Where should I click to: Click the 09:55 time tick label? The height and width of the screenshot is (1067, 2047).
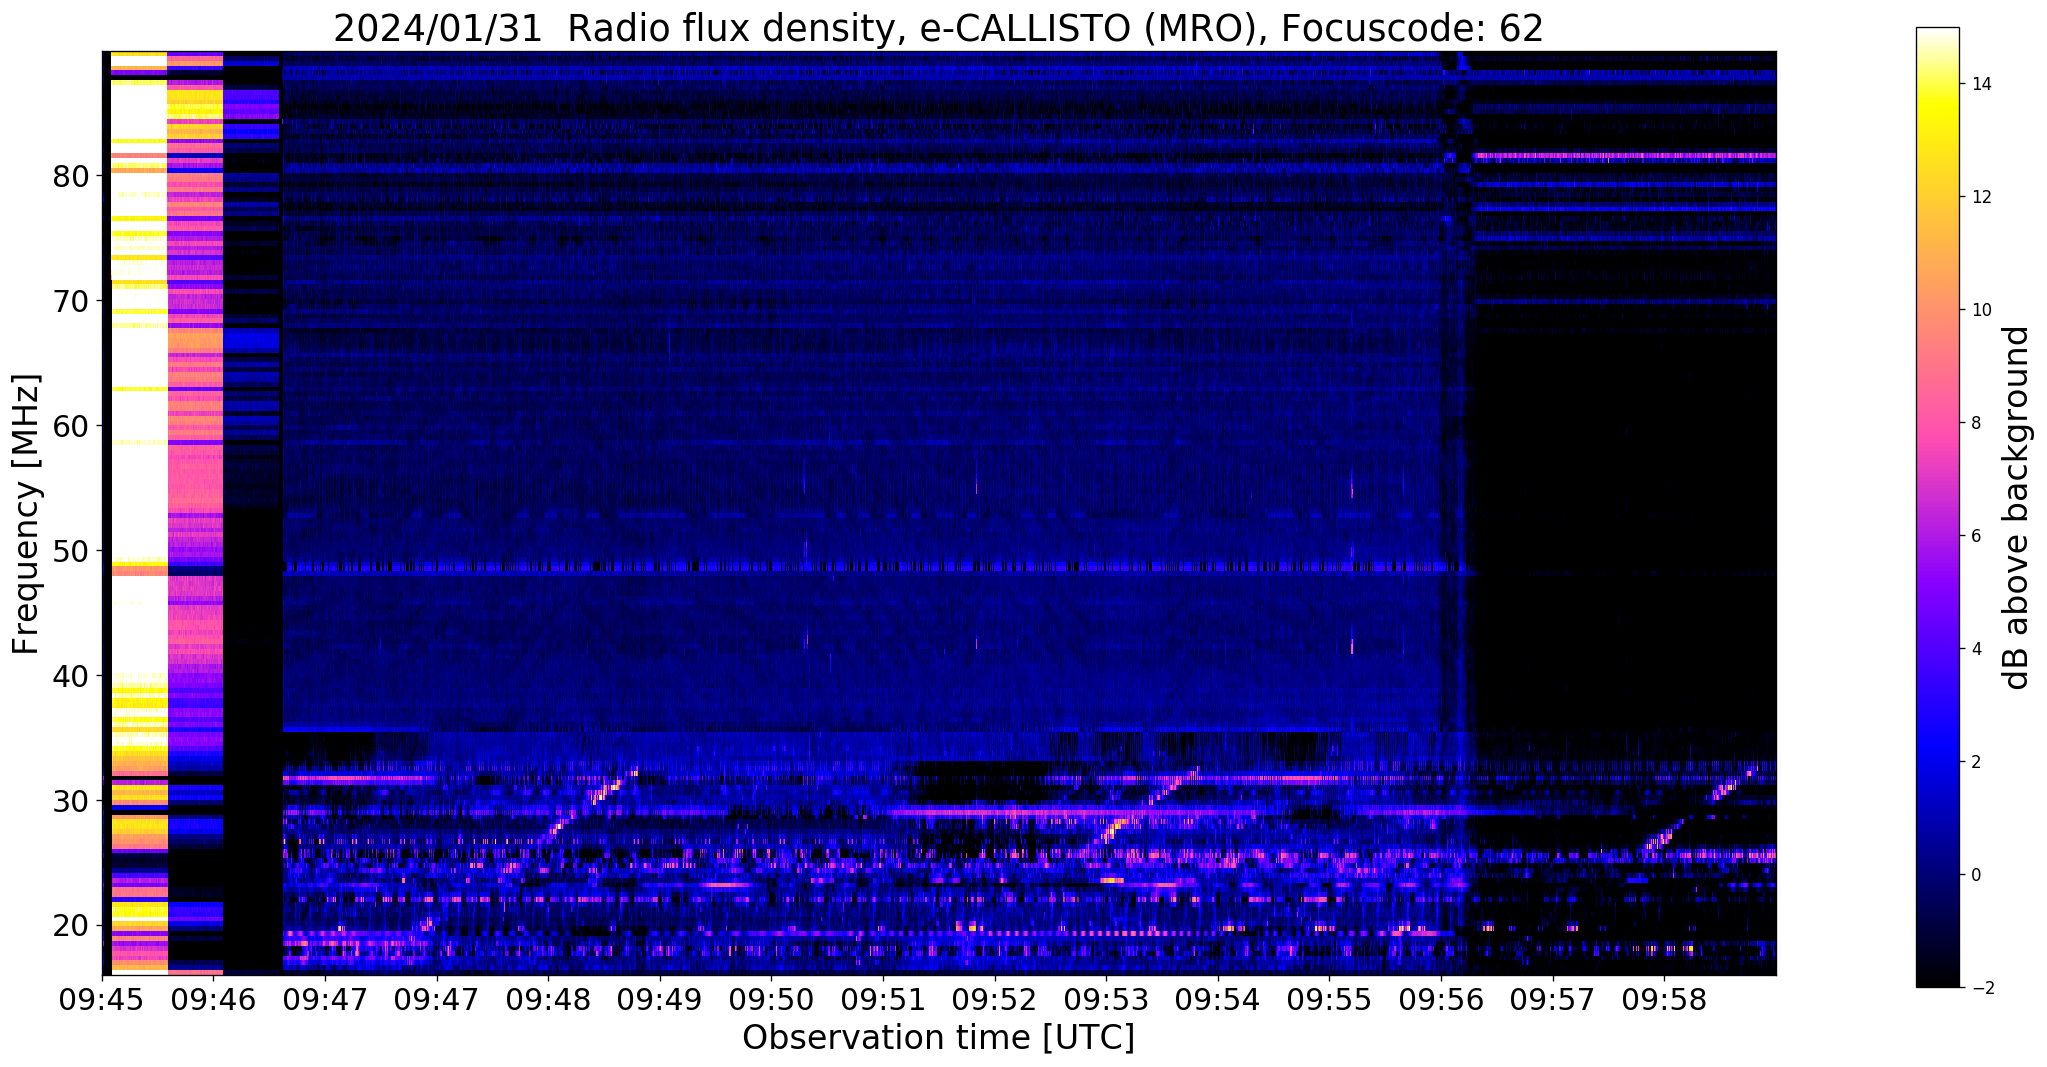pyautogui.click(x=1329, y=1000)
